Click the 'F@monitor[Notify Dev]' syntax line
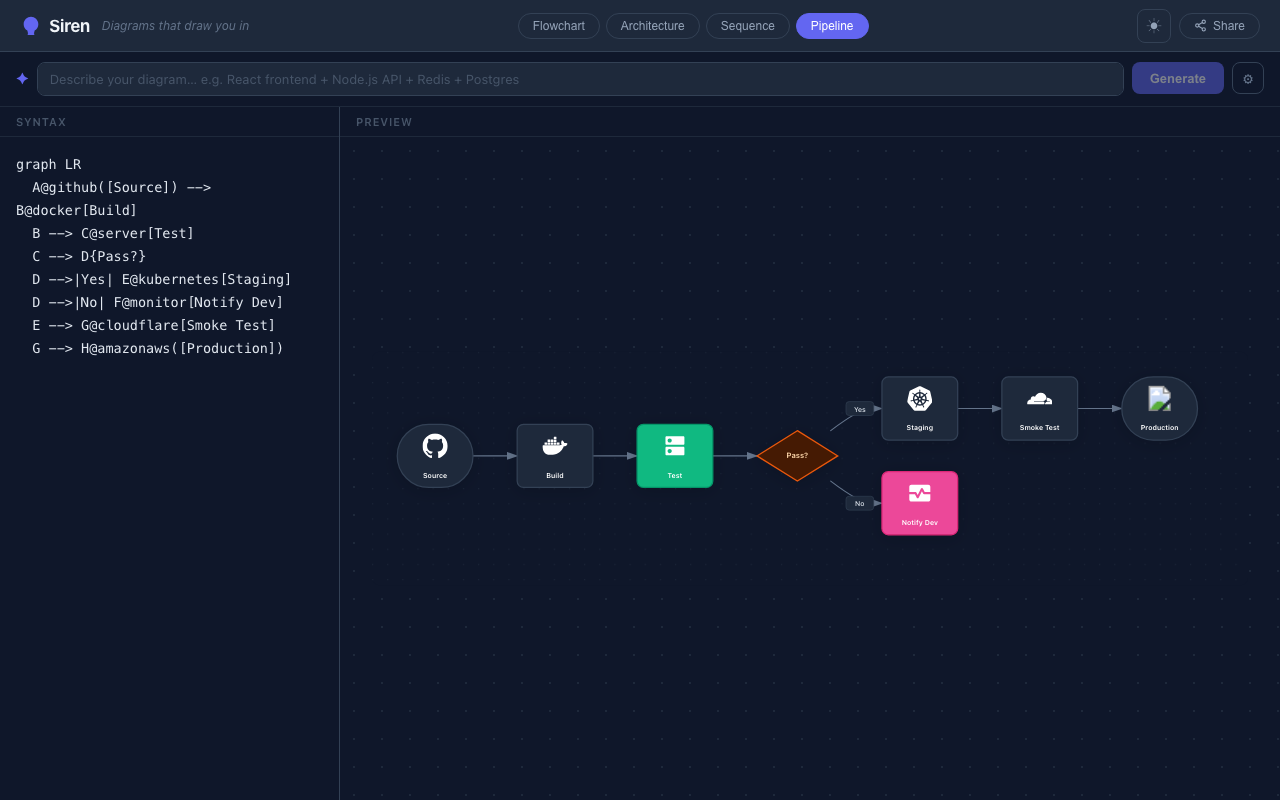The image size is (1280, 800). [158, 302]
